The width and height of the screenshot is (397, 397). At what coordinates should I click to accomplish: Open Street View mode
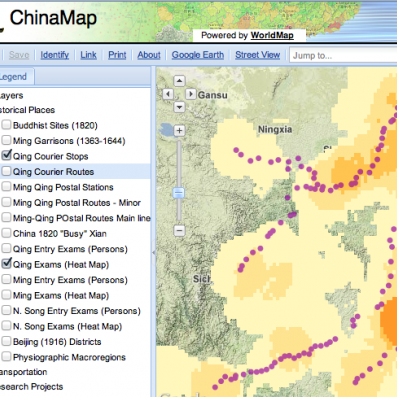[x=257, y=55]
